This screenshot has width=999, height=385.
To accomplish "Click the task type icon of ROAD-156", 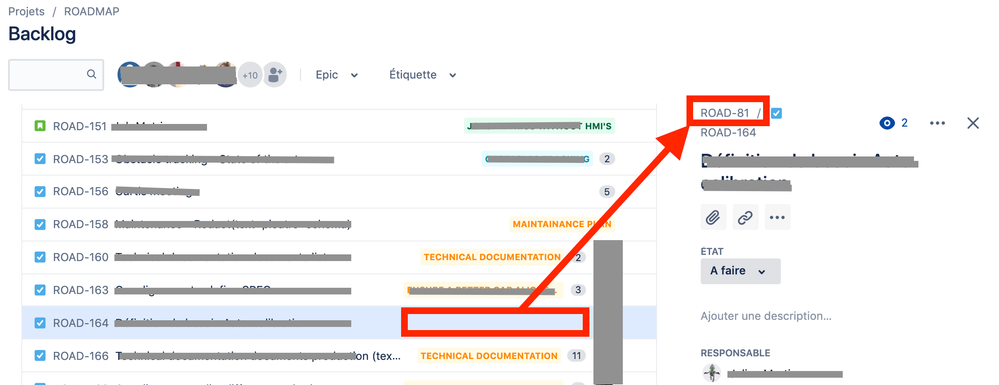I will 40,191.
